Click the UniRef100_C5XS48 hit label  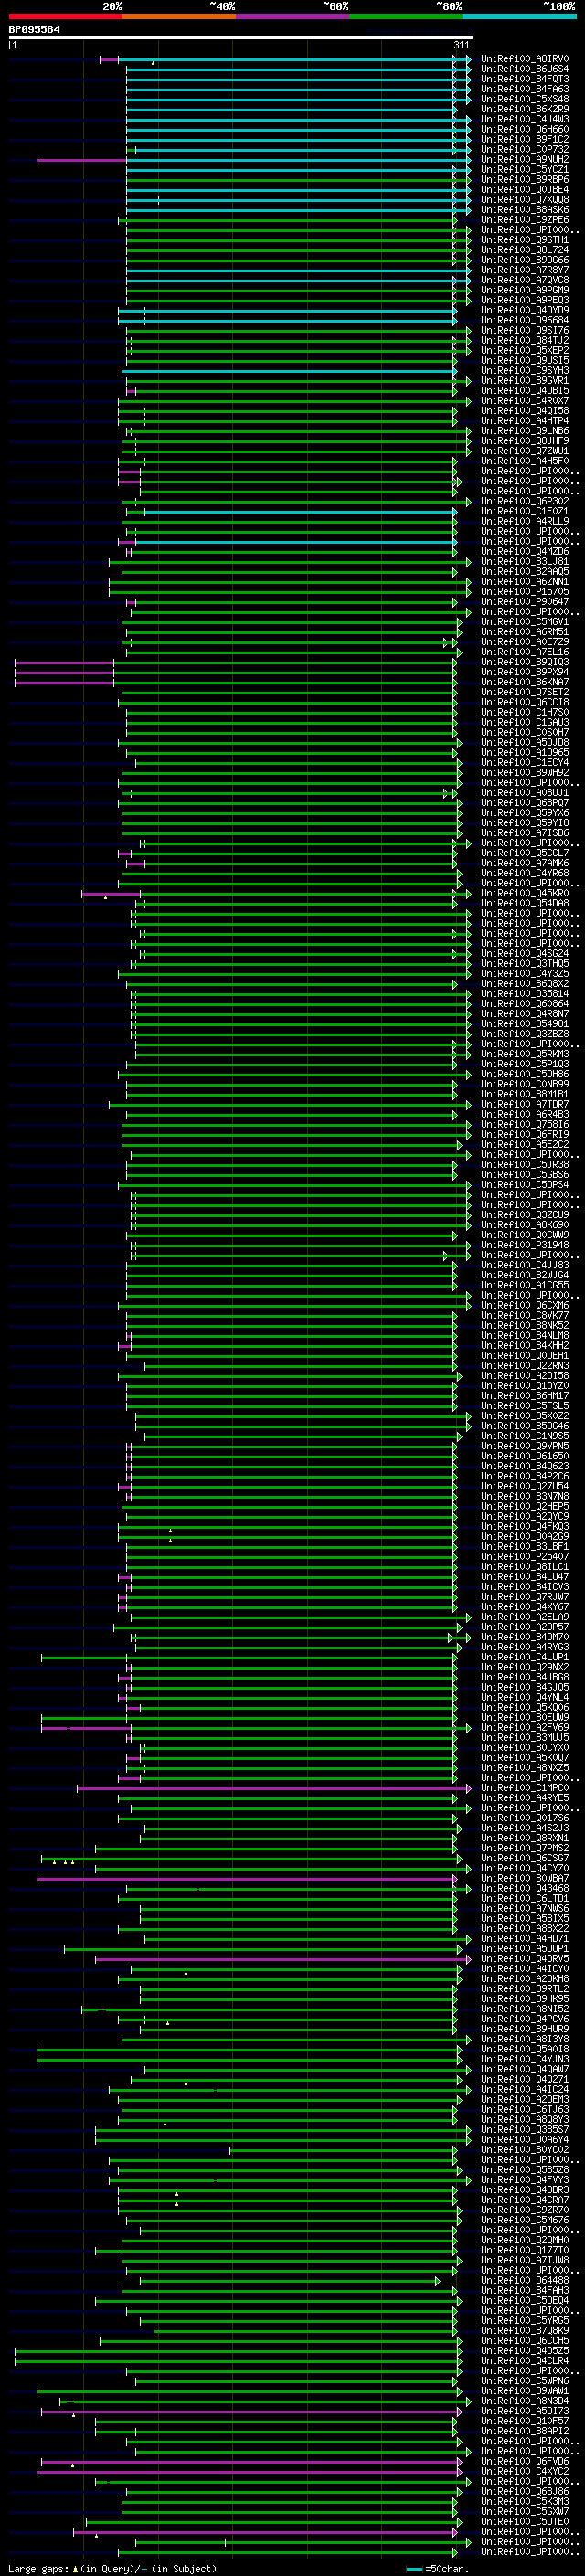click(x=524, y=99)
